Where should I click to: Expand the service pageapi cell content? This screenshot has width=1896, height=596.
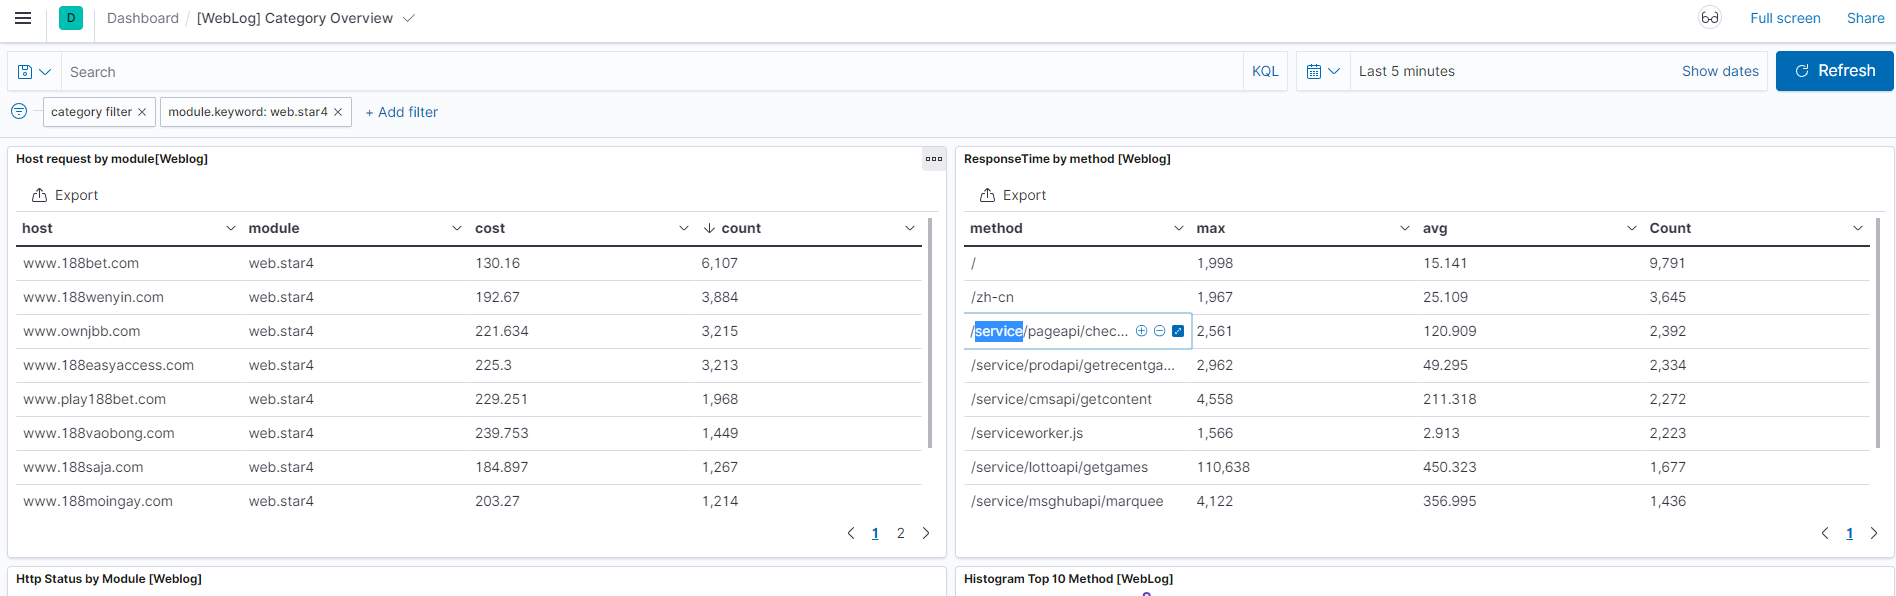(x=1178, y=331)
